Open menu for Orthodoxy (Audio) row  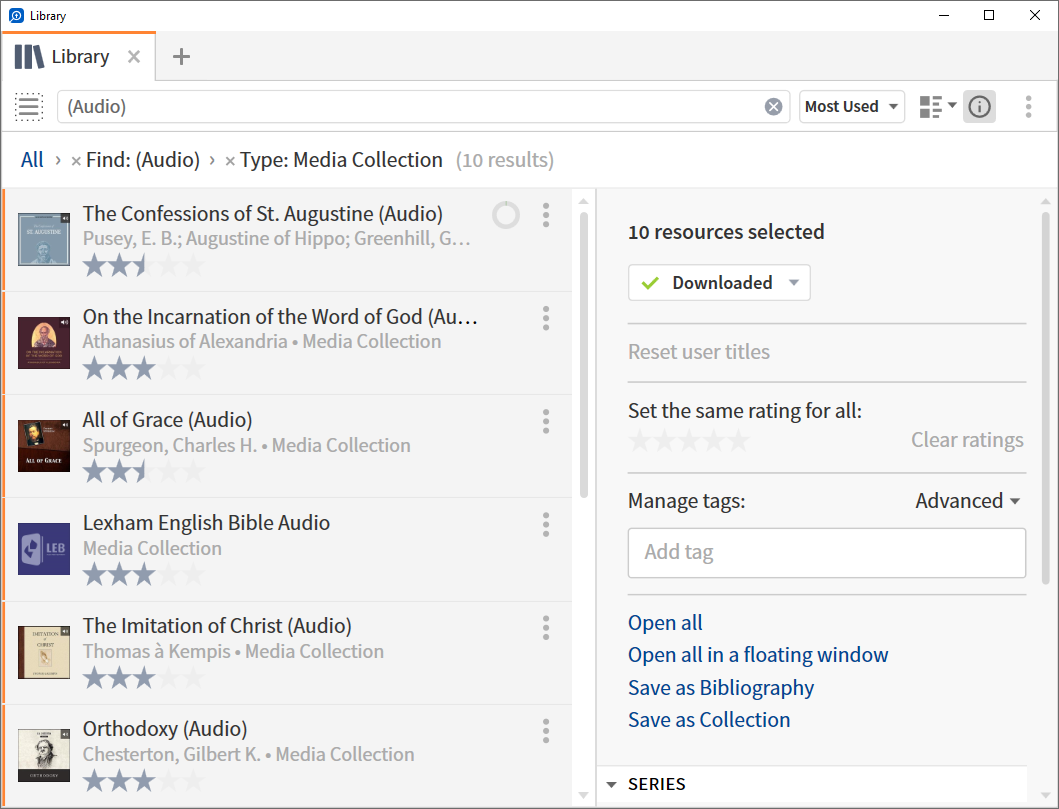546,731
